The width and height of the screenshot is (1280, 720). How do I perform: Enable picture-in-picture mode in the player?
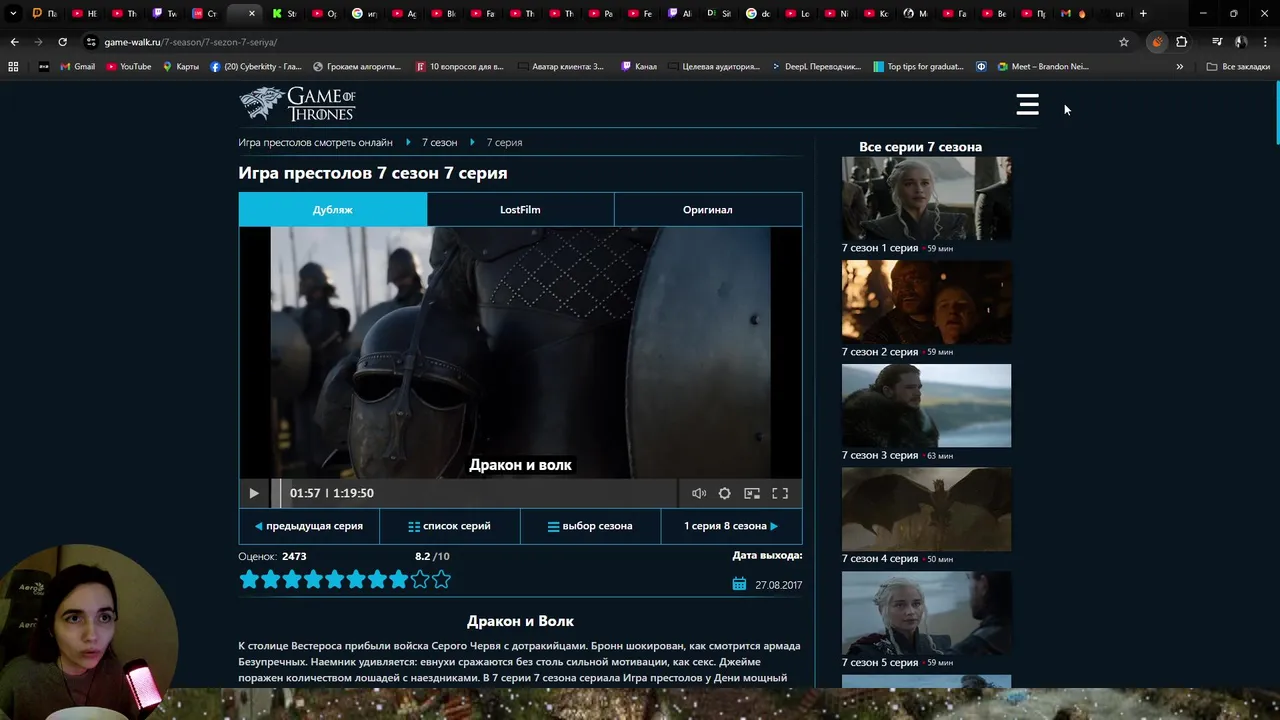(x=752, y=493)
